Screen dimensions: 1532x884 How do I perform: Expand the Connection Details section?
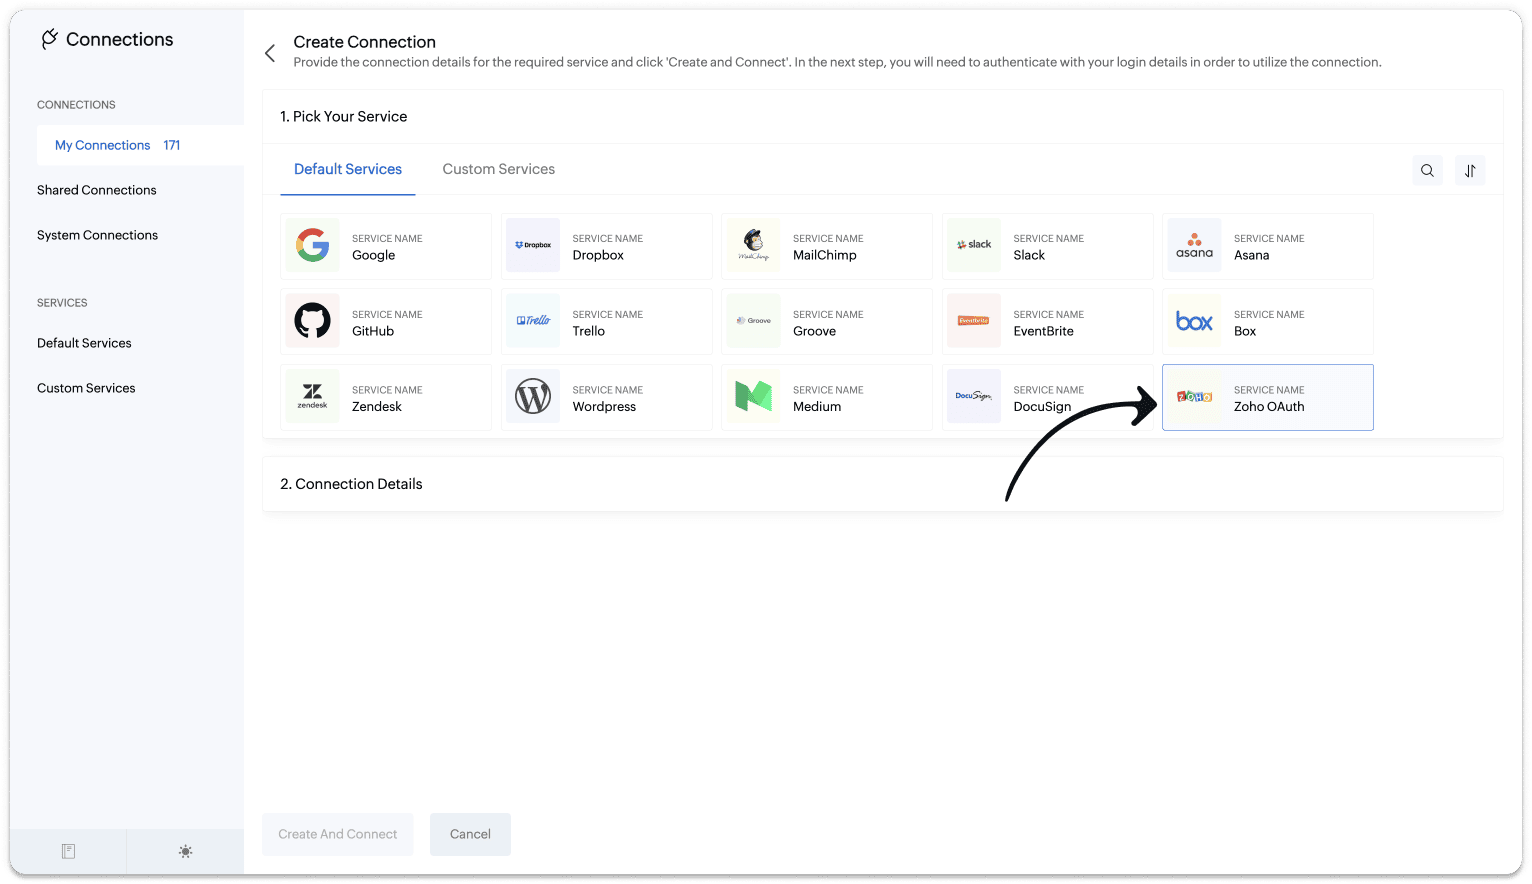(882, 484)
